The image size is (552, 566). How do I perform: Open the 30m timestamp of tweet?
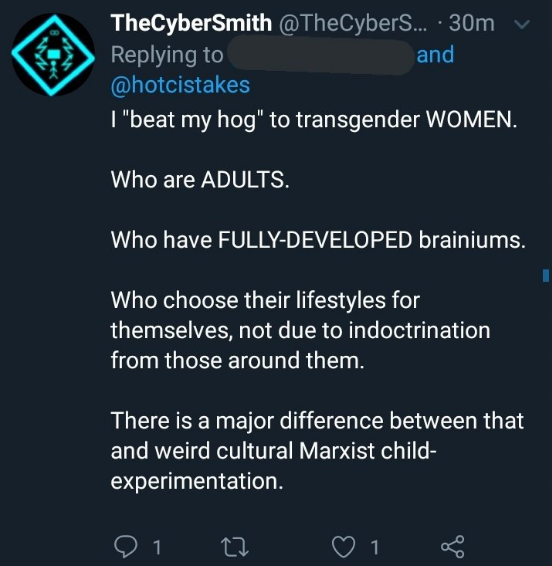coord(471,23)
